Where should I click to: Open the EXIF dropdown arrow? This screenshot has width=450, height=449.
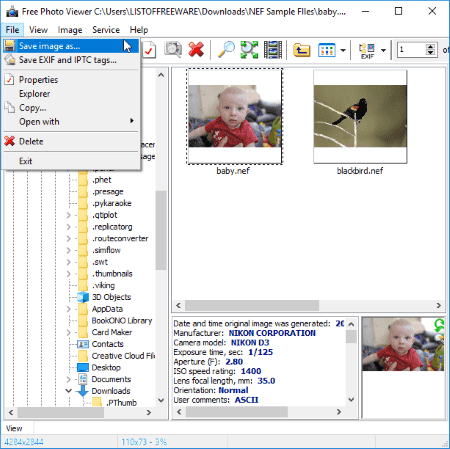tap(383, 50)
